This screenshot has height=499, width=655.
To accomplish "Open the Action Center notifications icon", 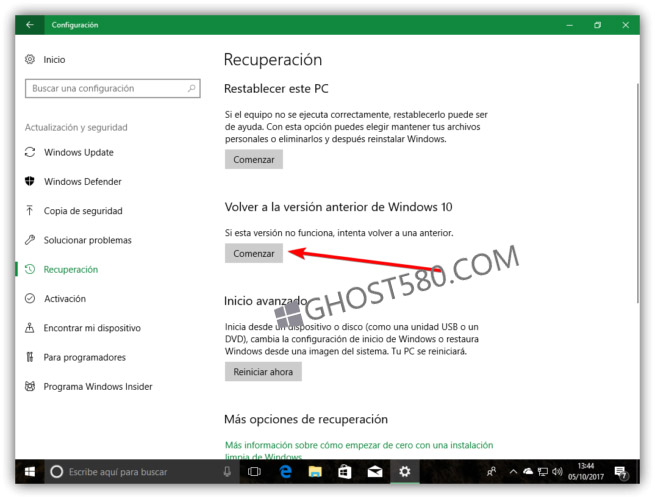I will [x=621, y=472].
